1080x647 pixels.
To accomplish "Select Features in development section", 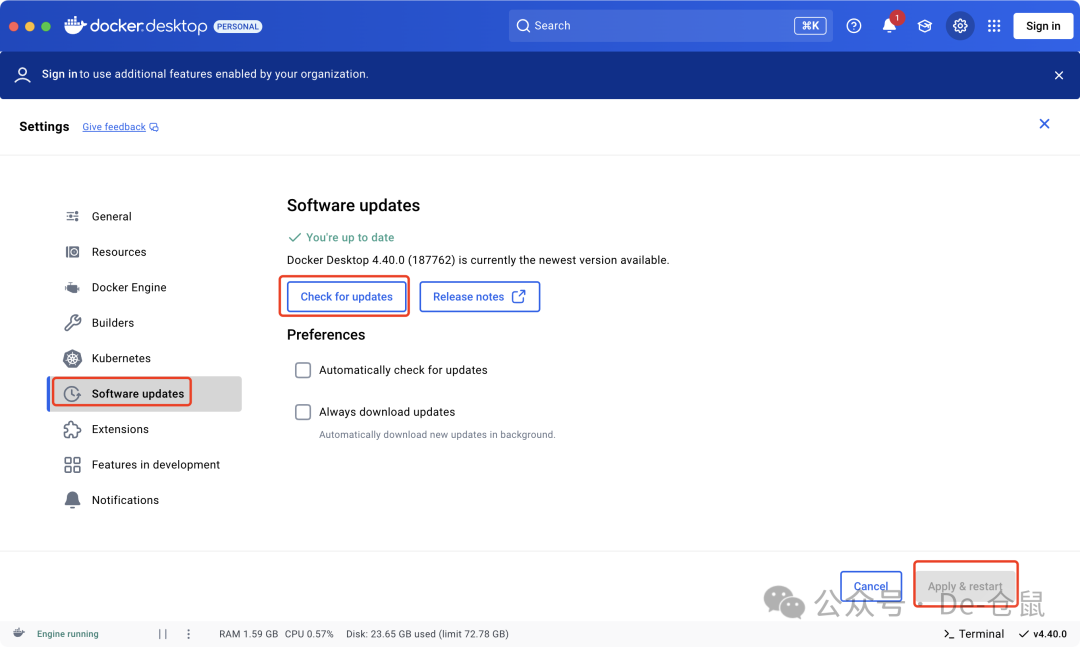I will point(155,465).
